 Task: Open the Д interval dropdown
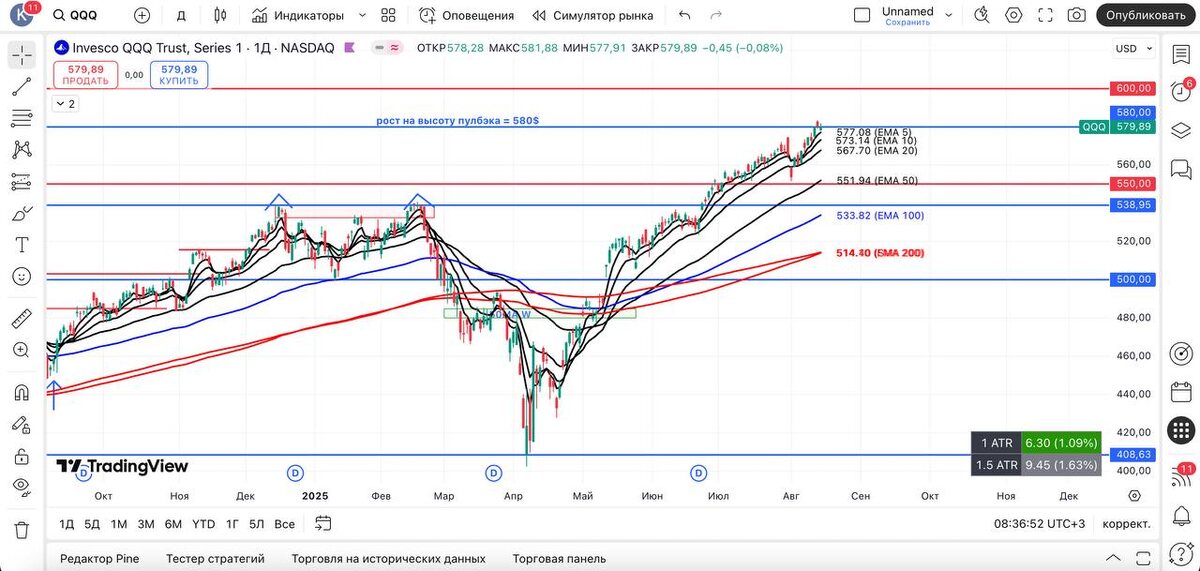tap(181, 15)
